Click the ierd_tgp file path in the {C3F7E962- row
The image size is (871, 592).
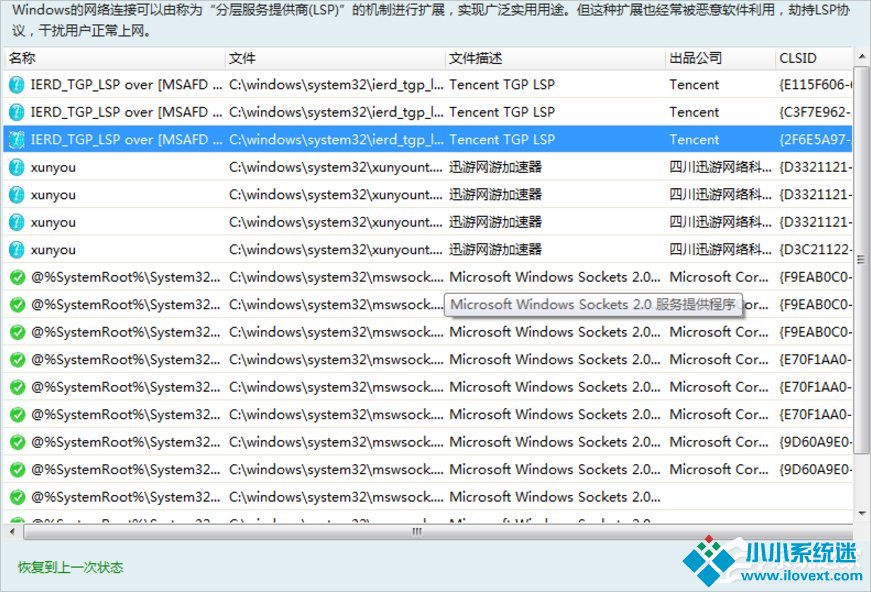pos(336,112)
